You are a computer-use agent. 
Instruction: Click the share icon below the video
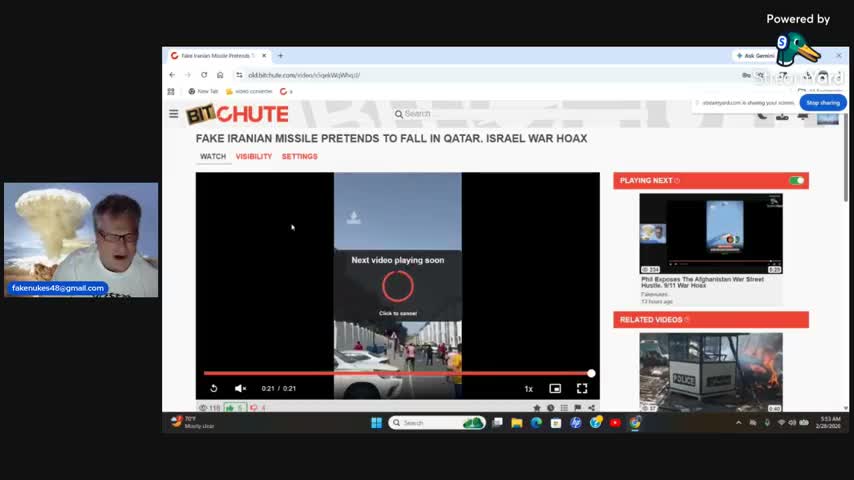591,408
